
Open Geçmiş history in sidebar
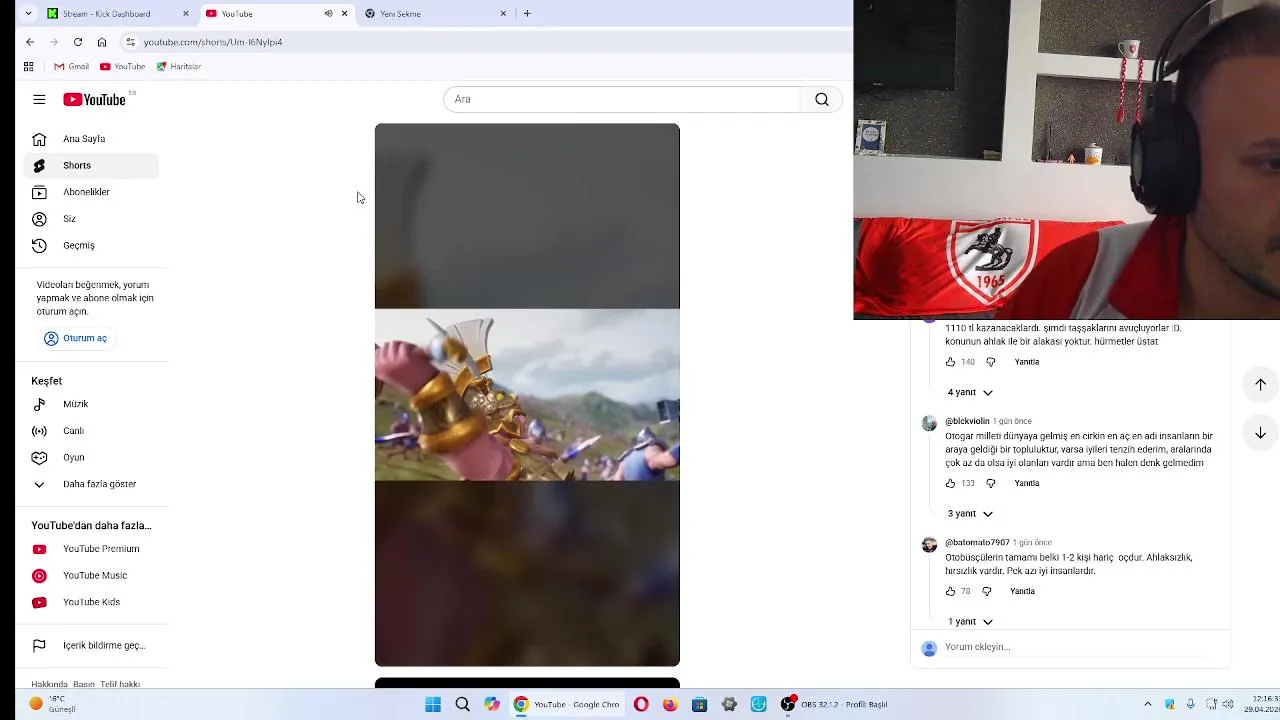pos(91,245)
